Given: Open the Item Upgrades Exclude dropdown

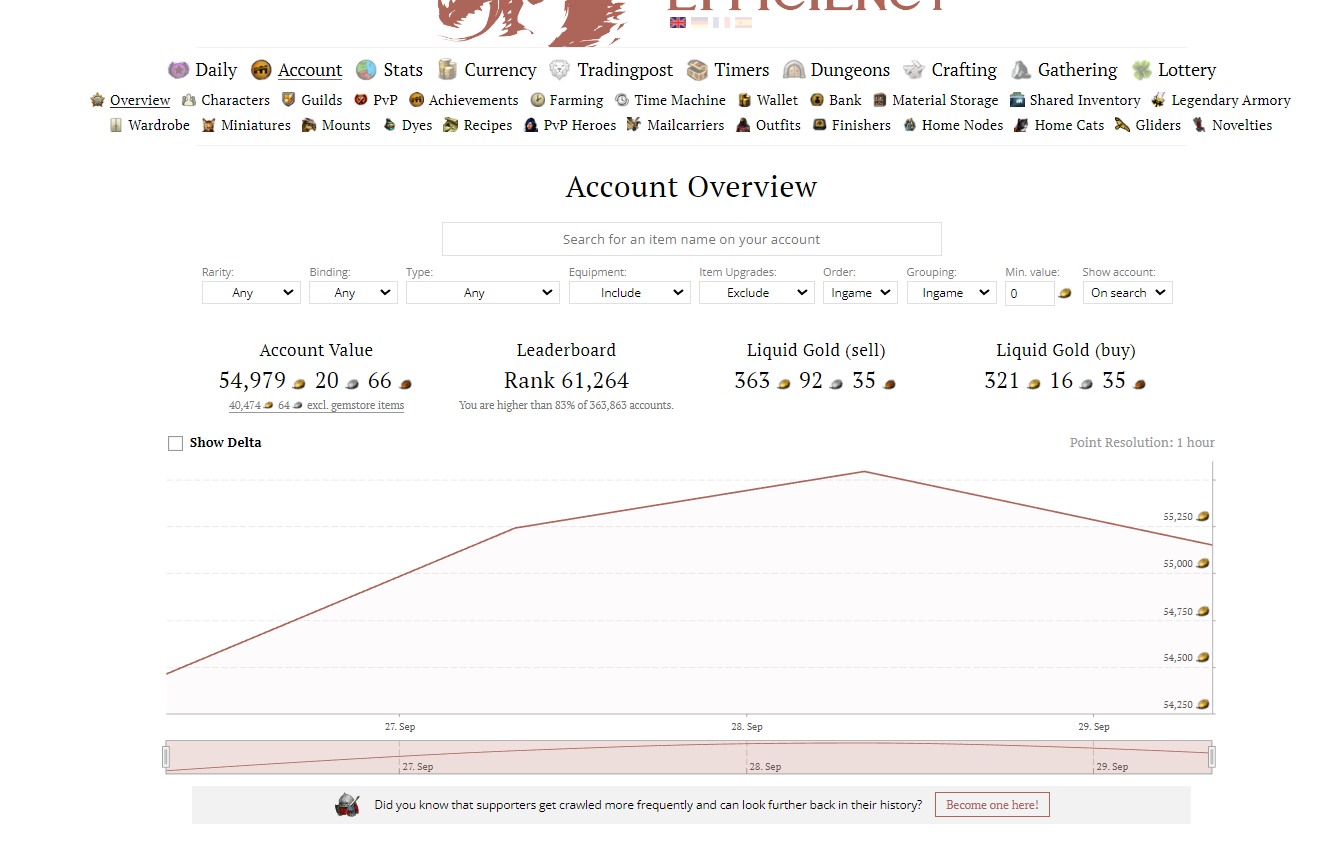Looking at the screenshot, I should click(x=756, y=293).
